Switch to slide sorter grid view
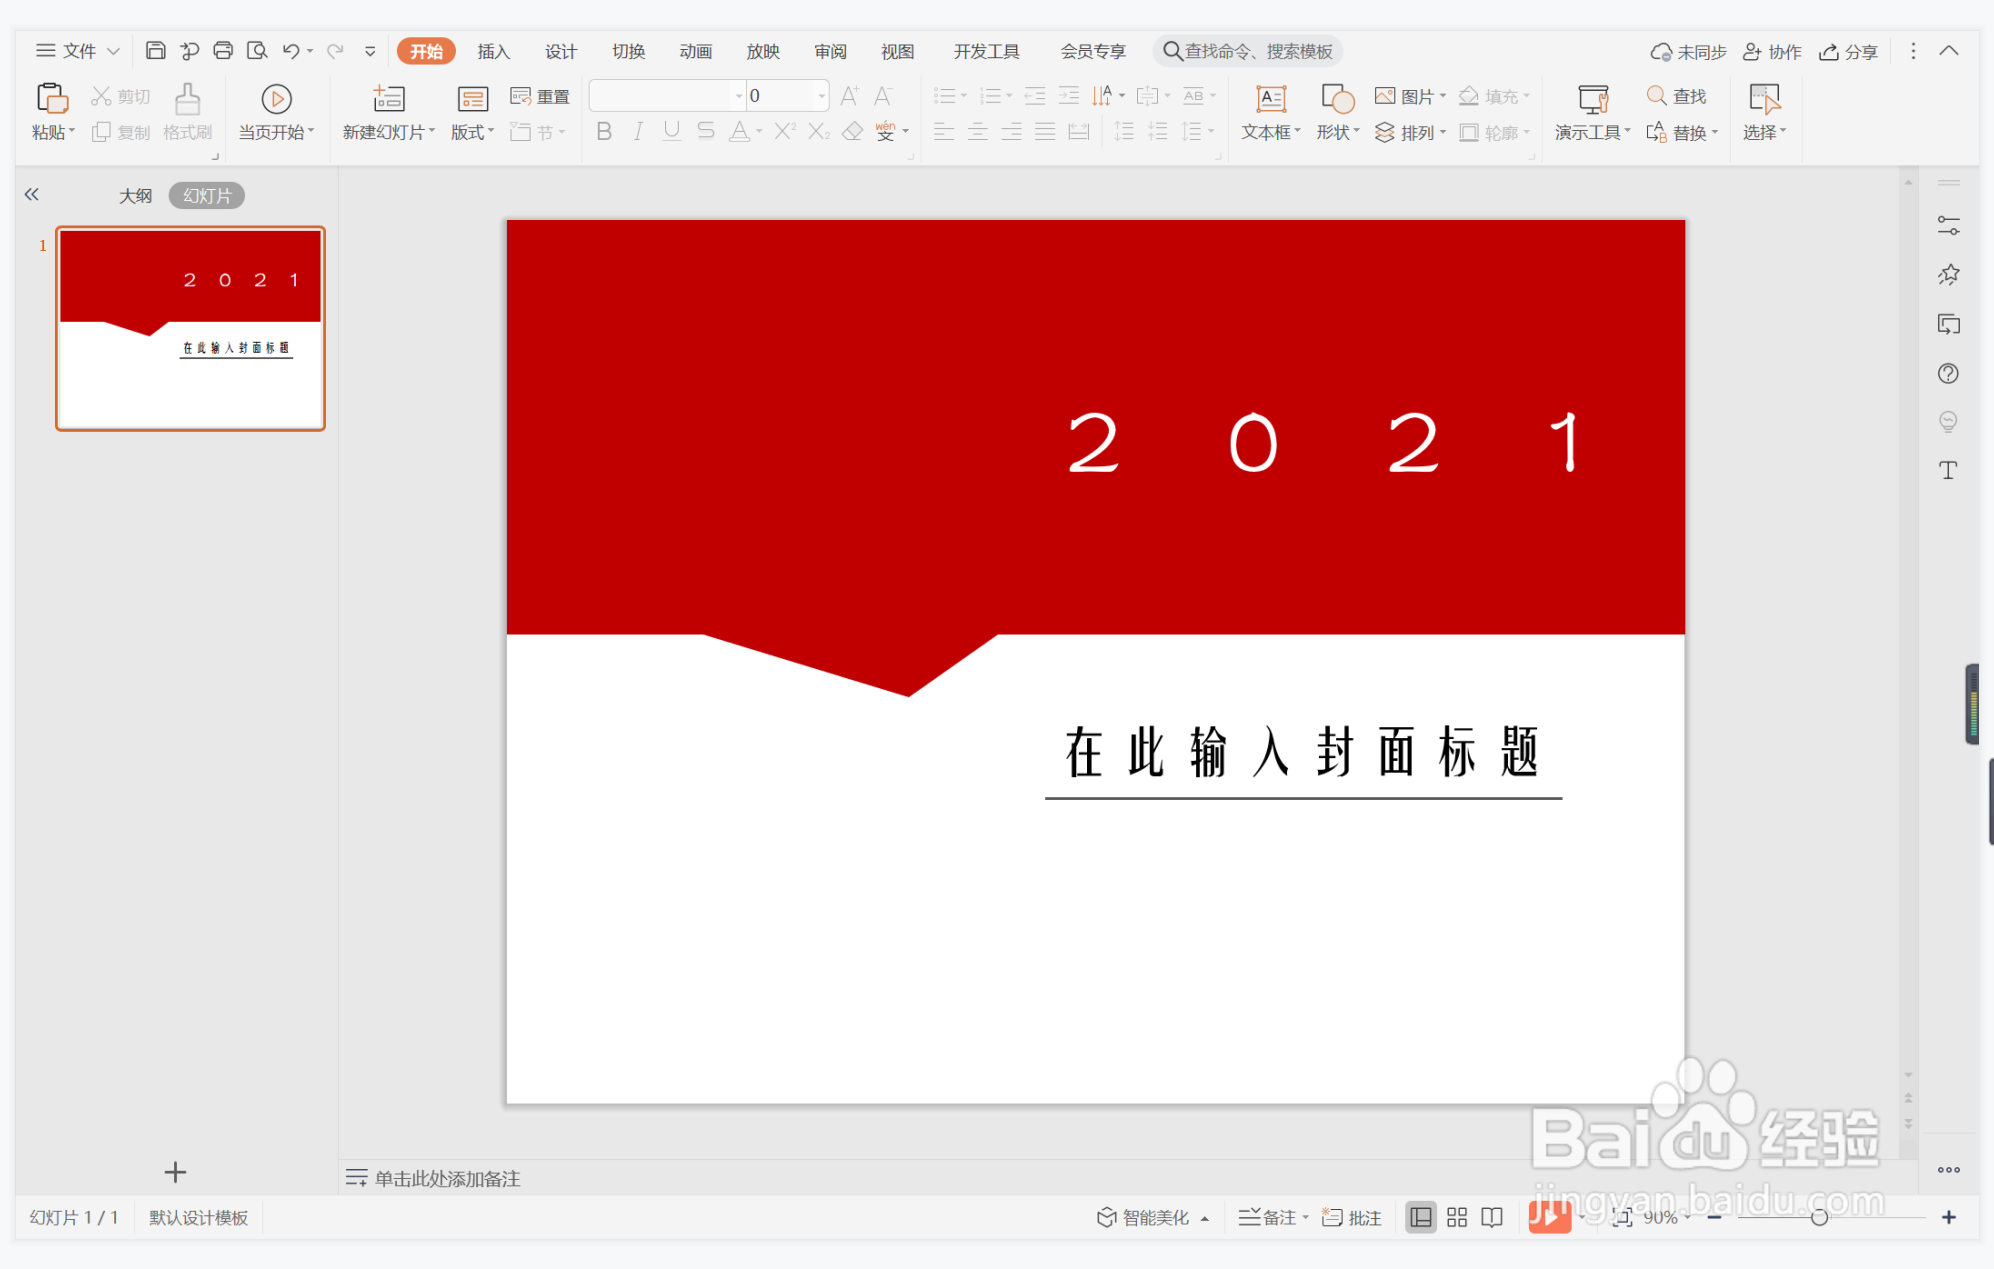The height and width of the screenshot is (1269, 1994). tap(1457, 1217)
